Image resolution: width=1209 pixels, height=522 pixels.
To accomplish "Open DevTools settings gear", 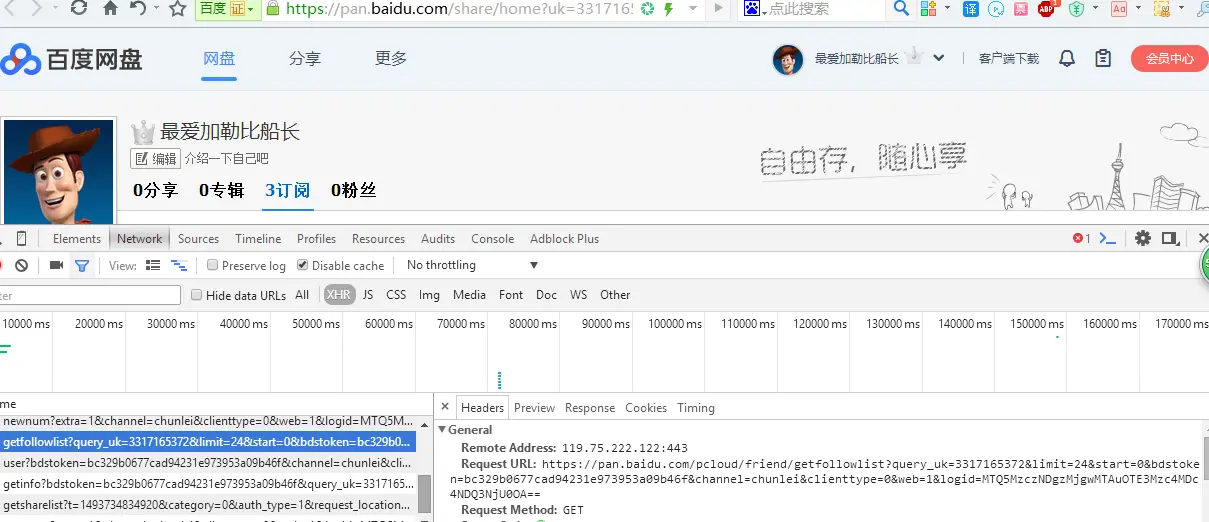I will [1143, 238].
